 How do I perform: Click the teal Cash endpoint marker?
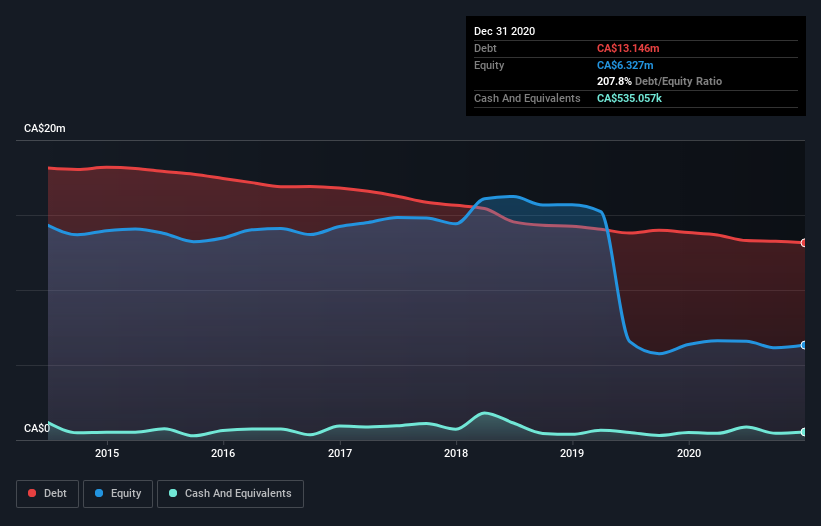pos(804,432)
